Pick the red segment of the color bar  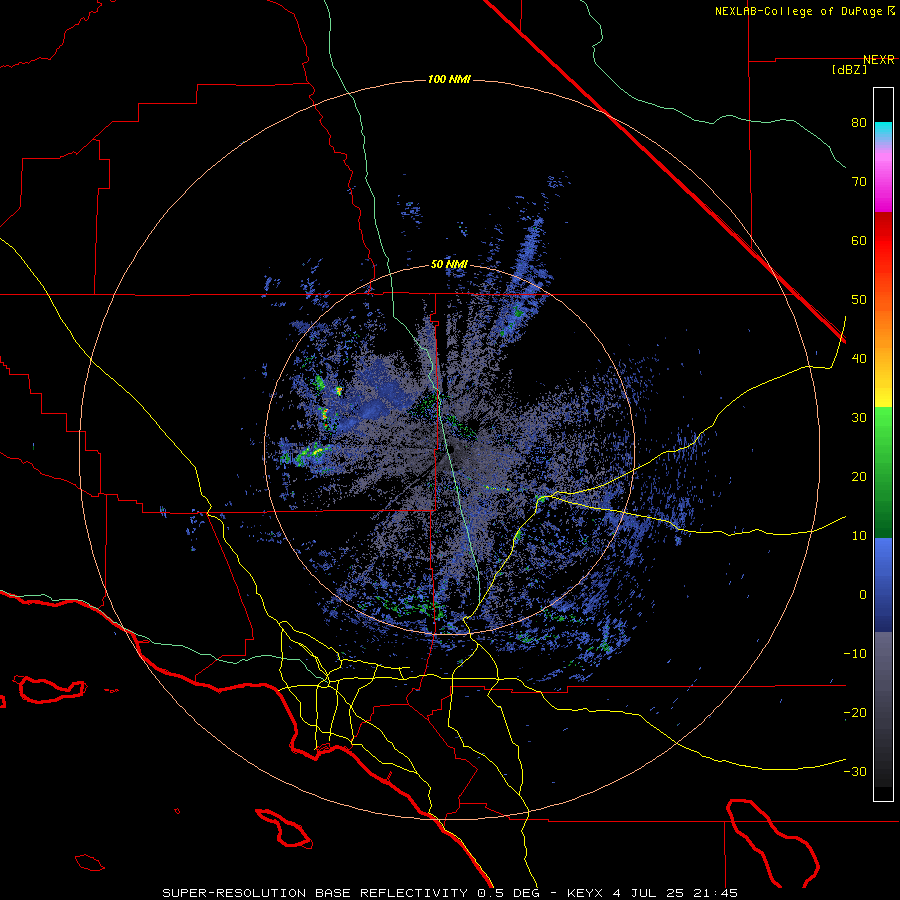pyautogui.click(x=883, y=241)
